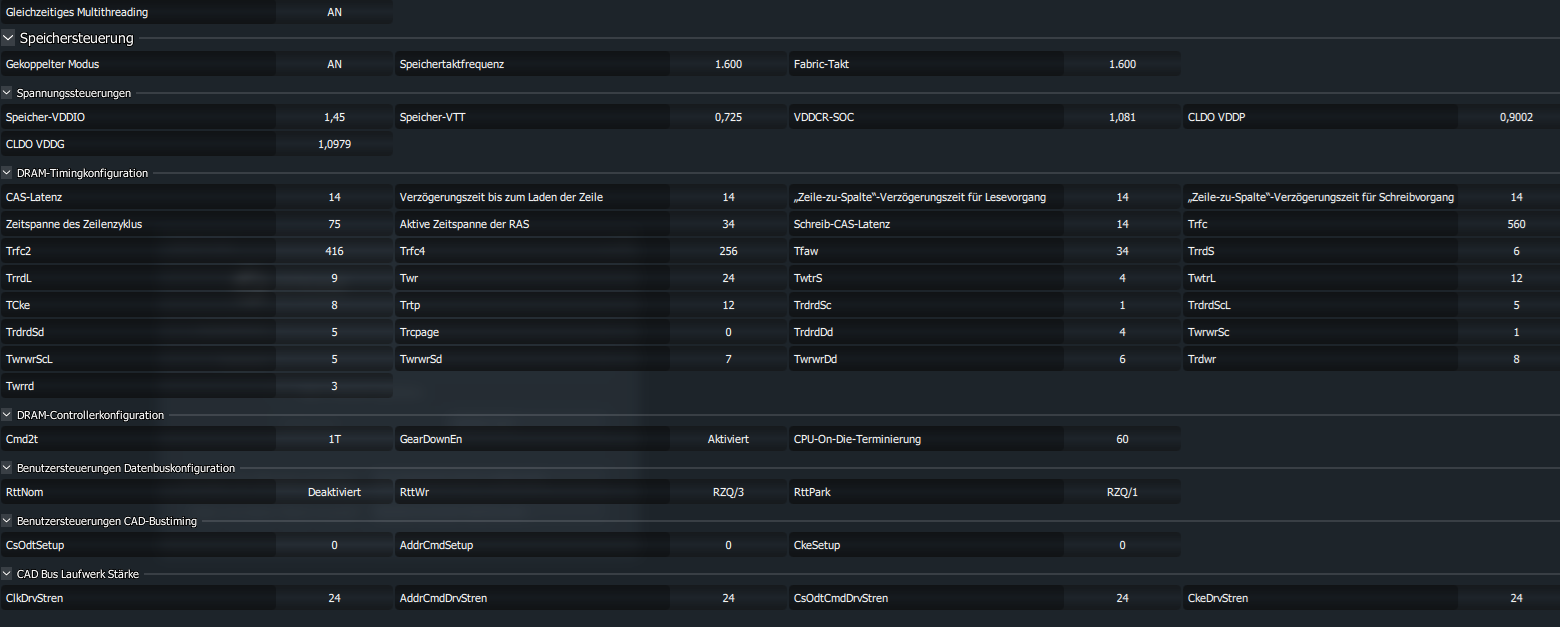Viewport: 1560px width, 627px height.
Task: Click the CPU-On-Die-Terminierung value 60
Action: pos(1122,439)
